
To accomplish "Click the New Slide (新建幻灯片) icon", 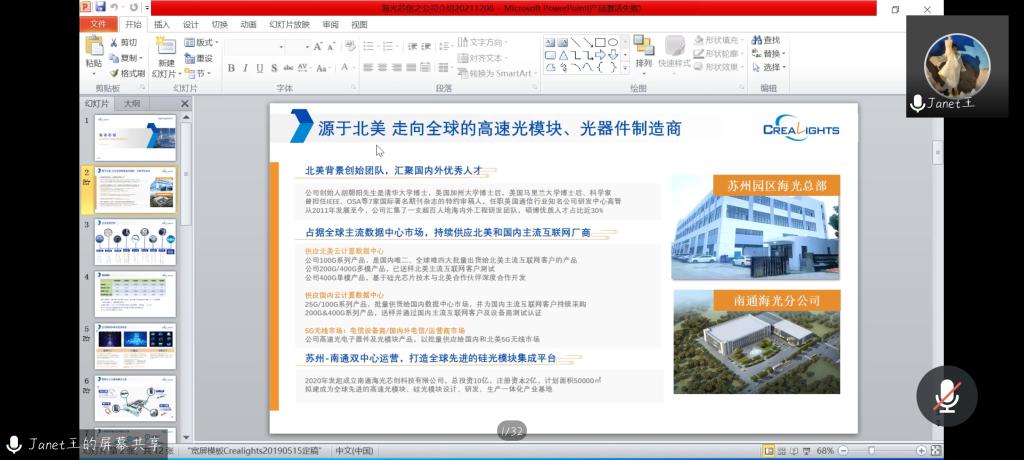I will pos(166,46).
